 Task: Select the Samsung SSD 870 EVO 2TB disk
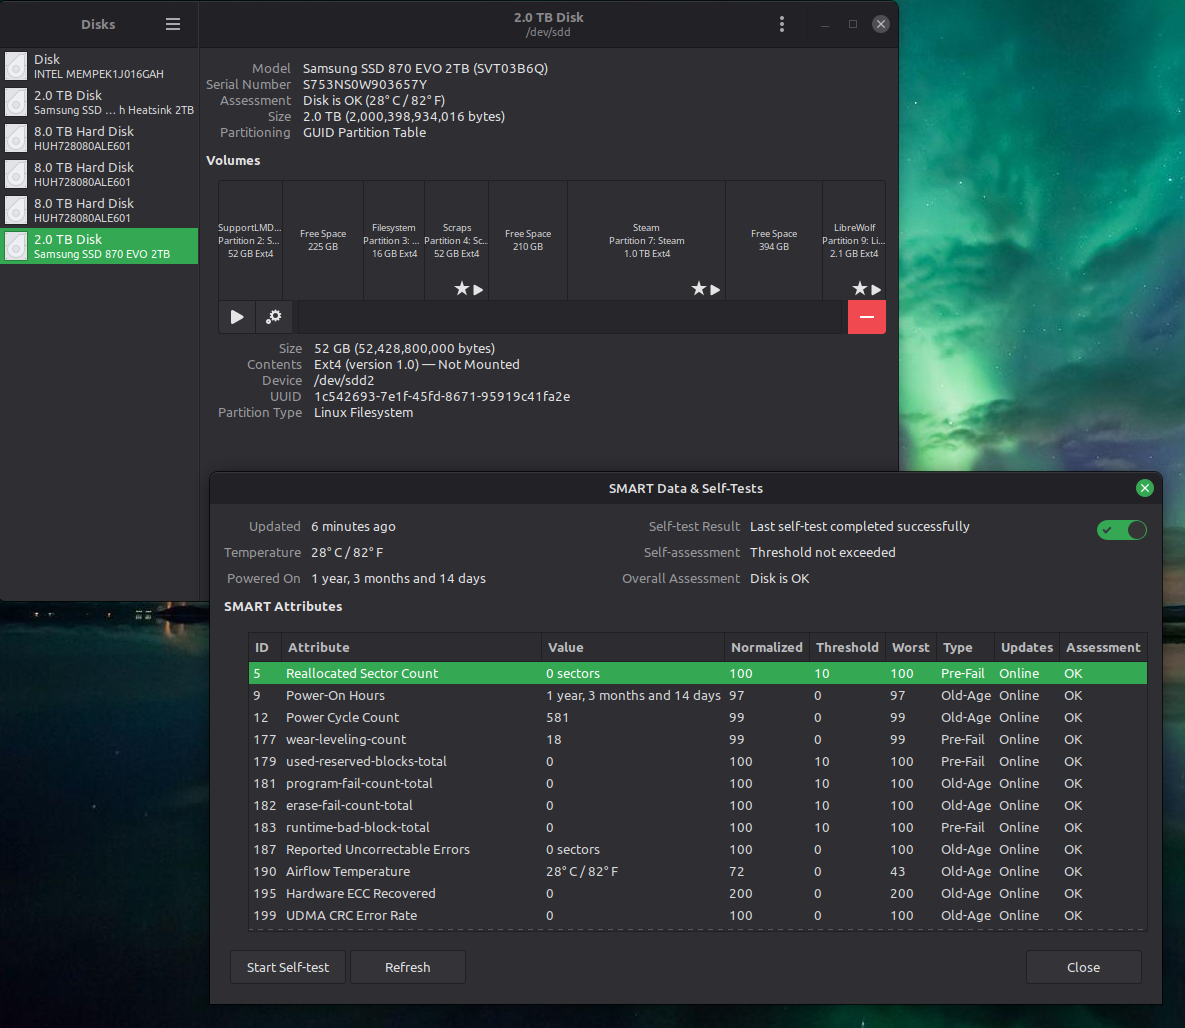99,246
